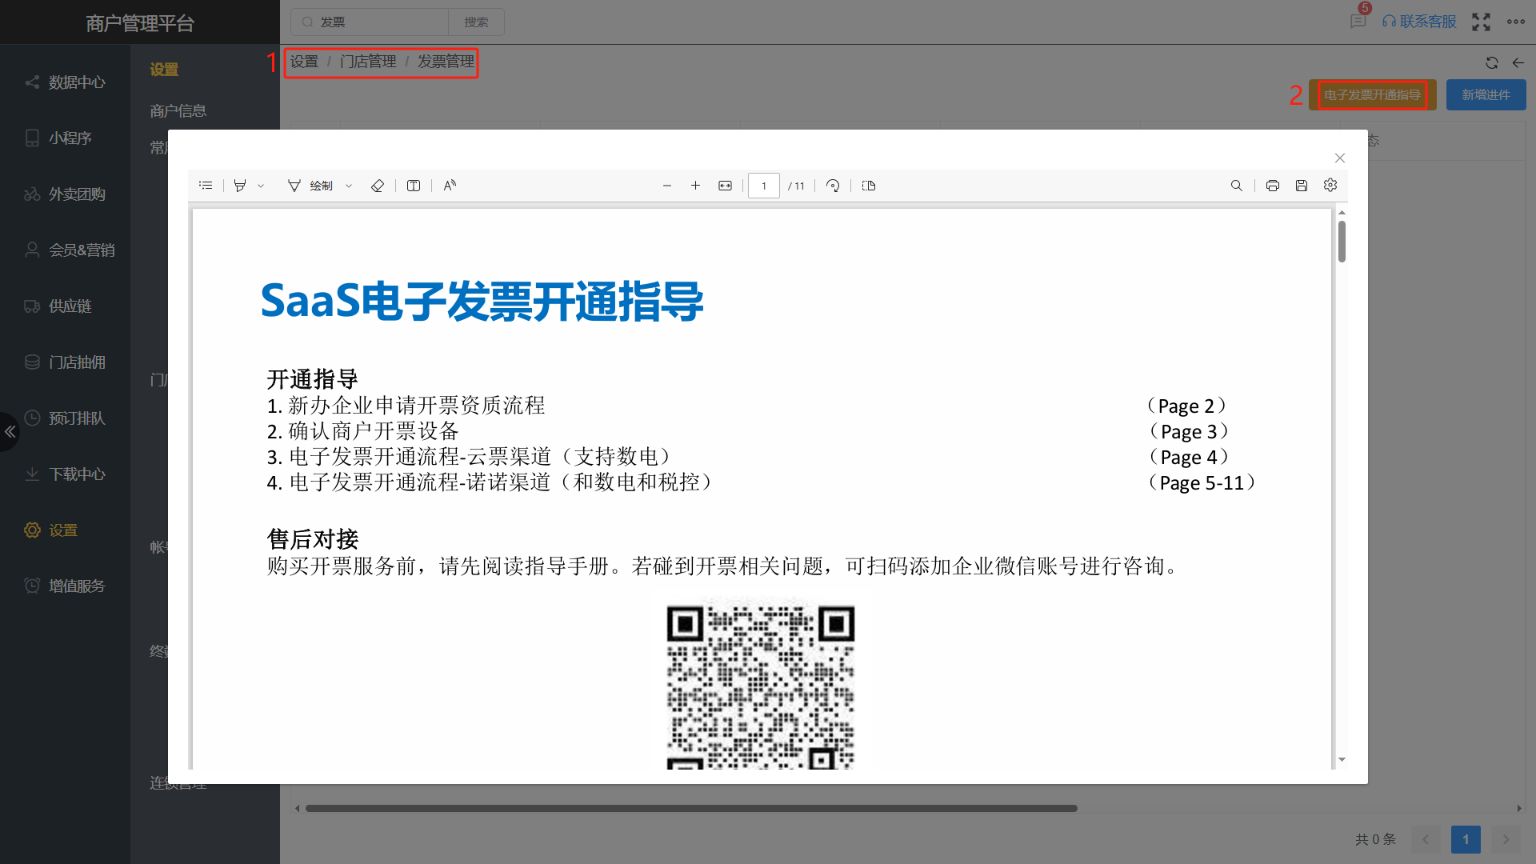Click the 商户管理平台 title
This screenshot has width=1536, height=864.
tap(140, 23)
